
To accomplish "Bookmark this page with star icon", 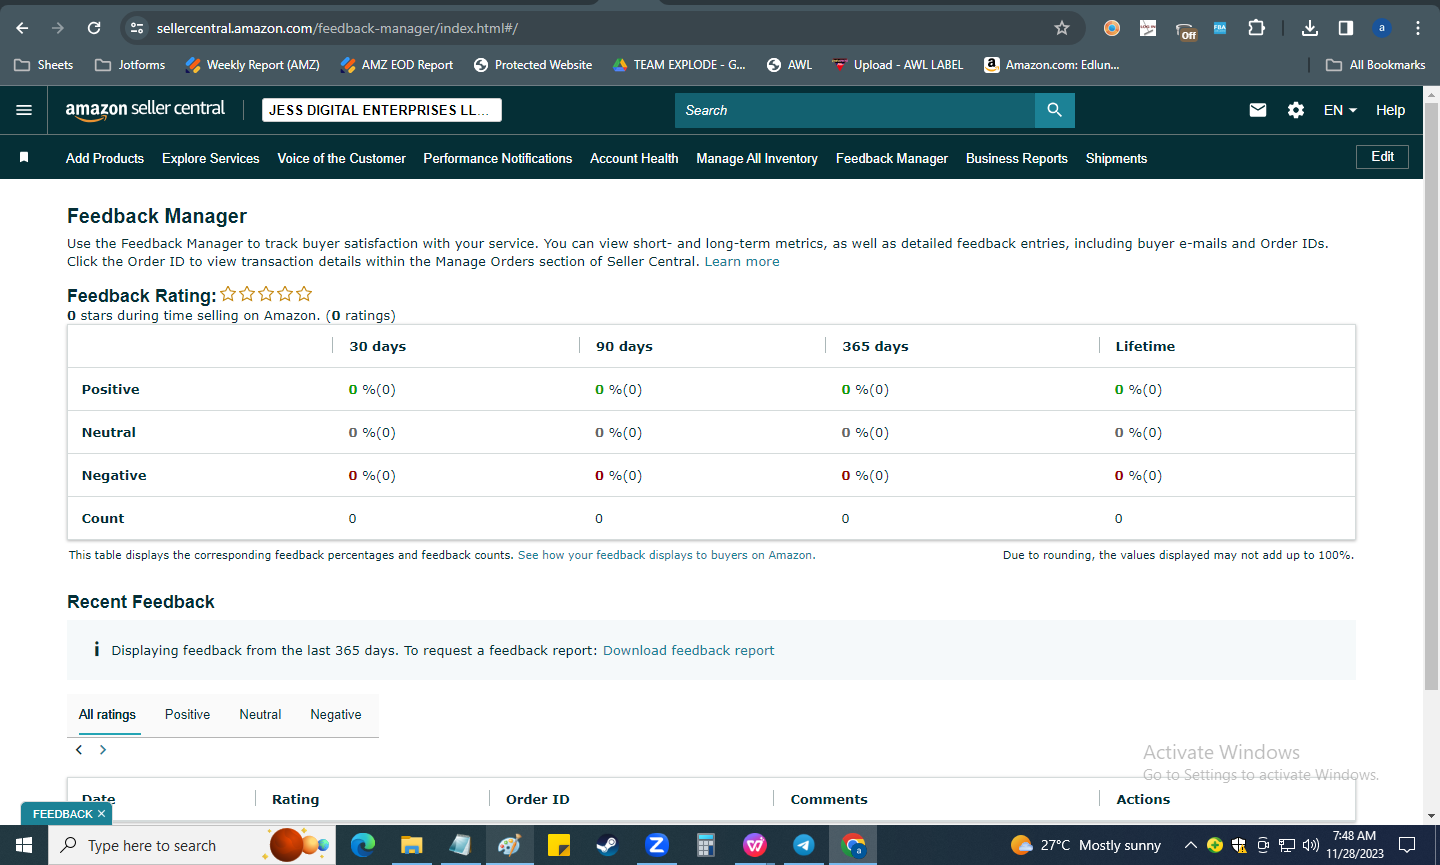I will point(1062,28).
